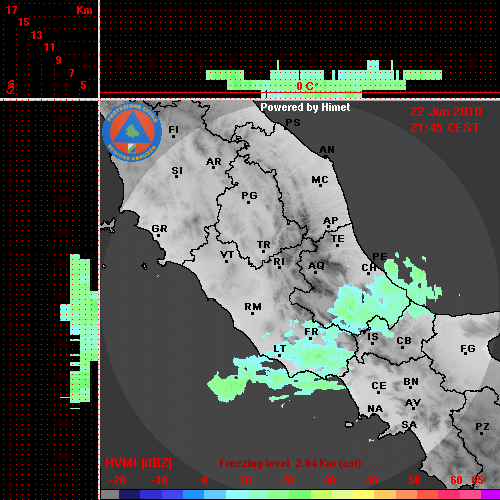Click the '15' altitude label

24,23
